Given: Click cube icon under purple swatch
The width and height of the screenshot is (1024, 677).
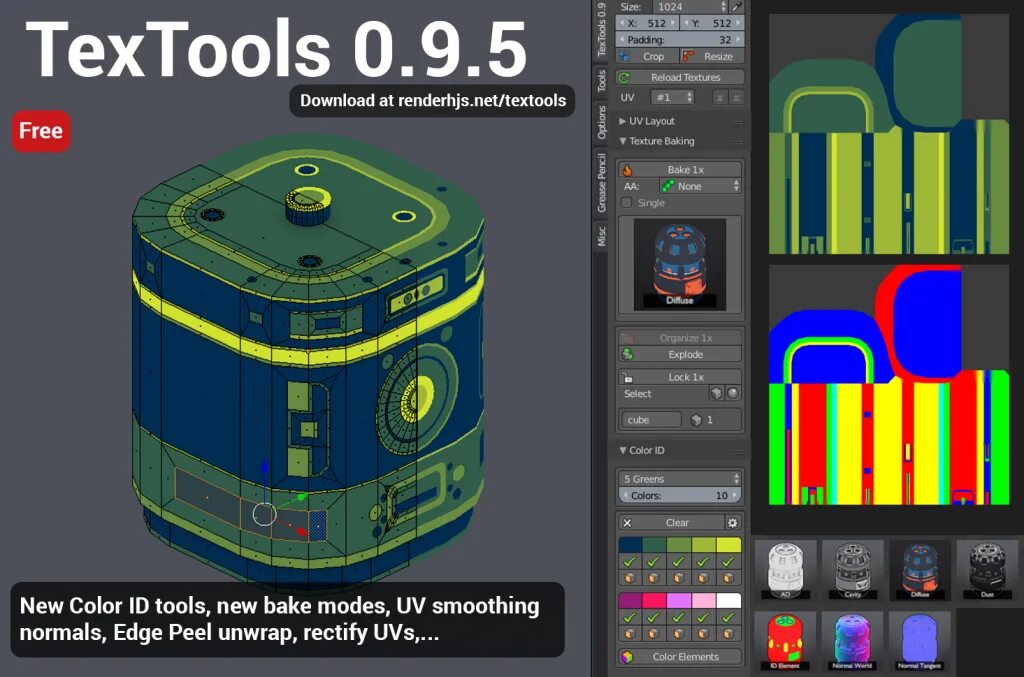Looking at the screenshot, I should tap(630, 633).
